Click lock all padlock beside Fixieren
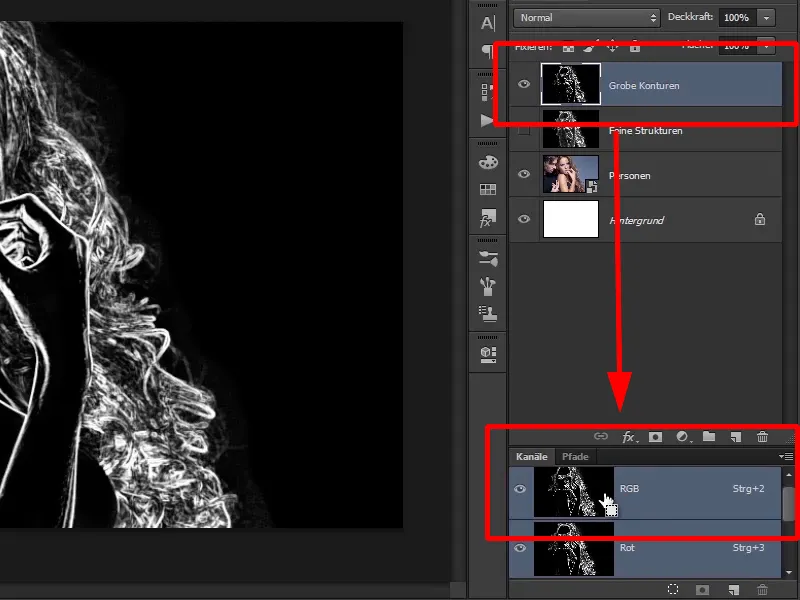The height and width of the screenshot is (600, 800). (x=635, y=47)
